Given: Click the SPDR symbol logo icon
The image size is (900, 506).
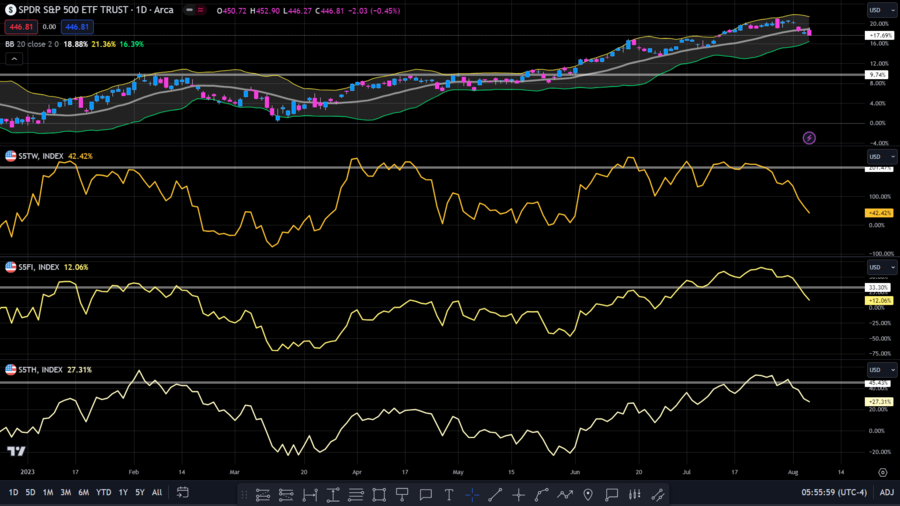Looking at the screenshot, I should click(10, 10).
